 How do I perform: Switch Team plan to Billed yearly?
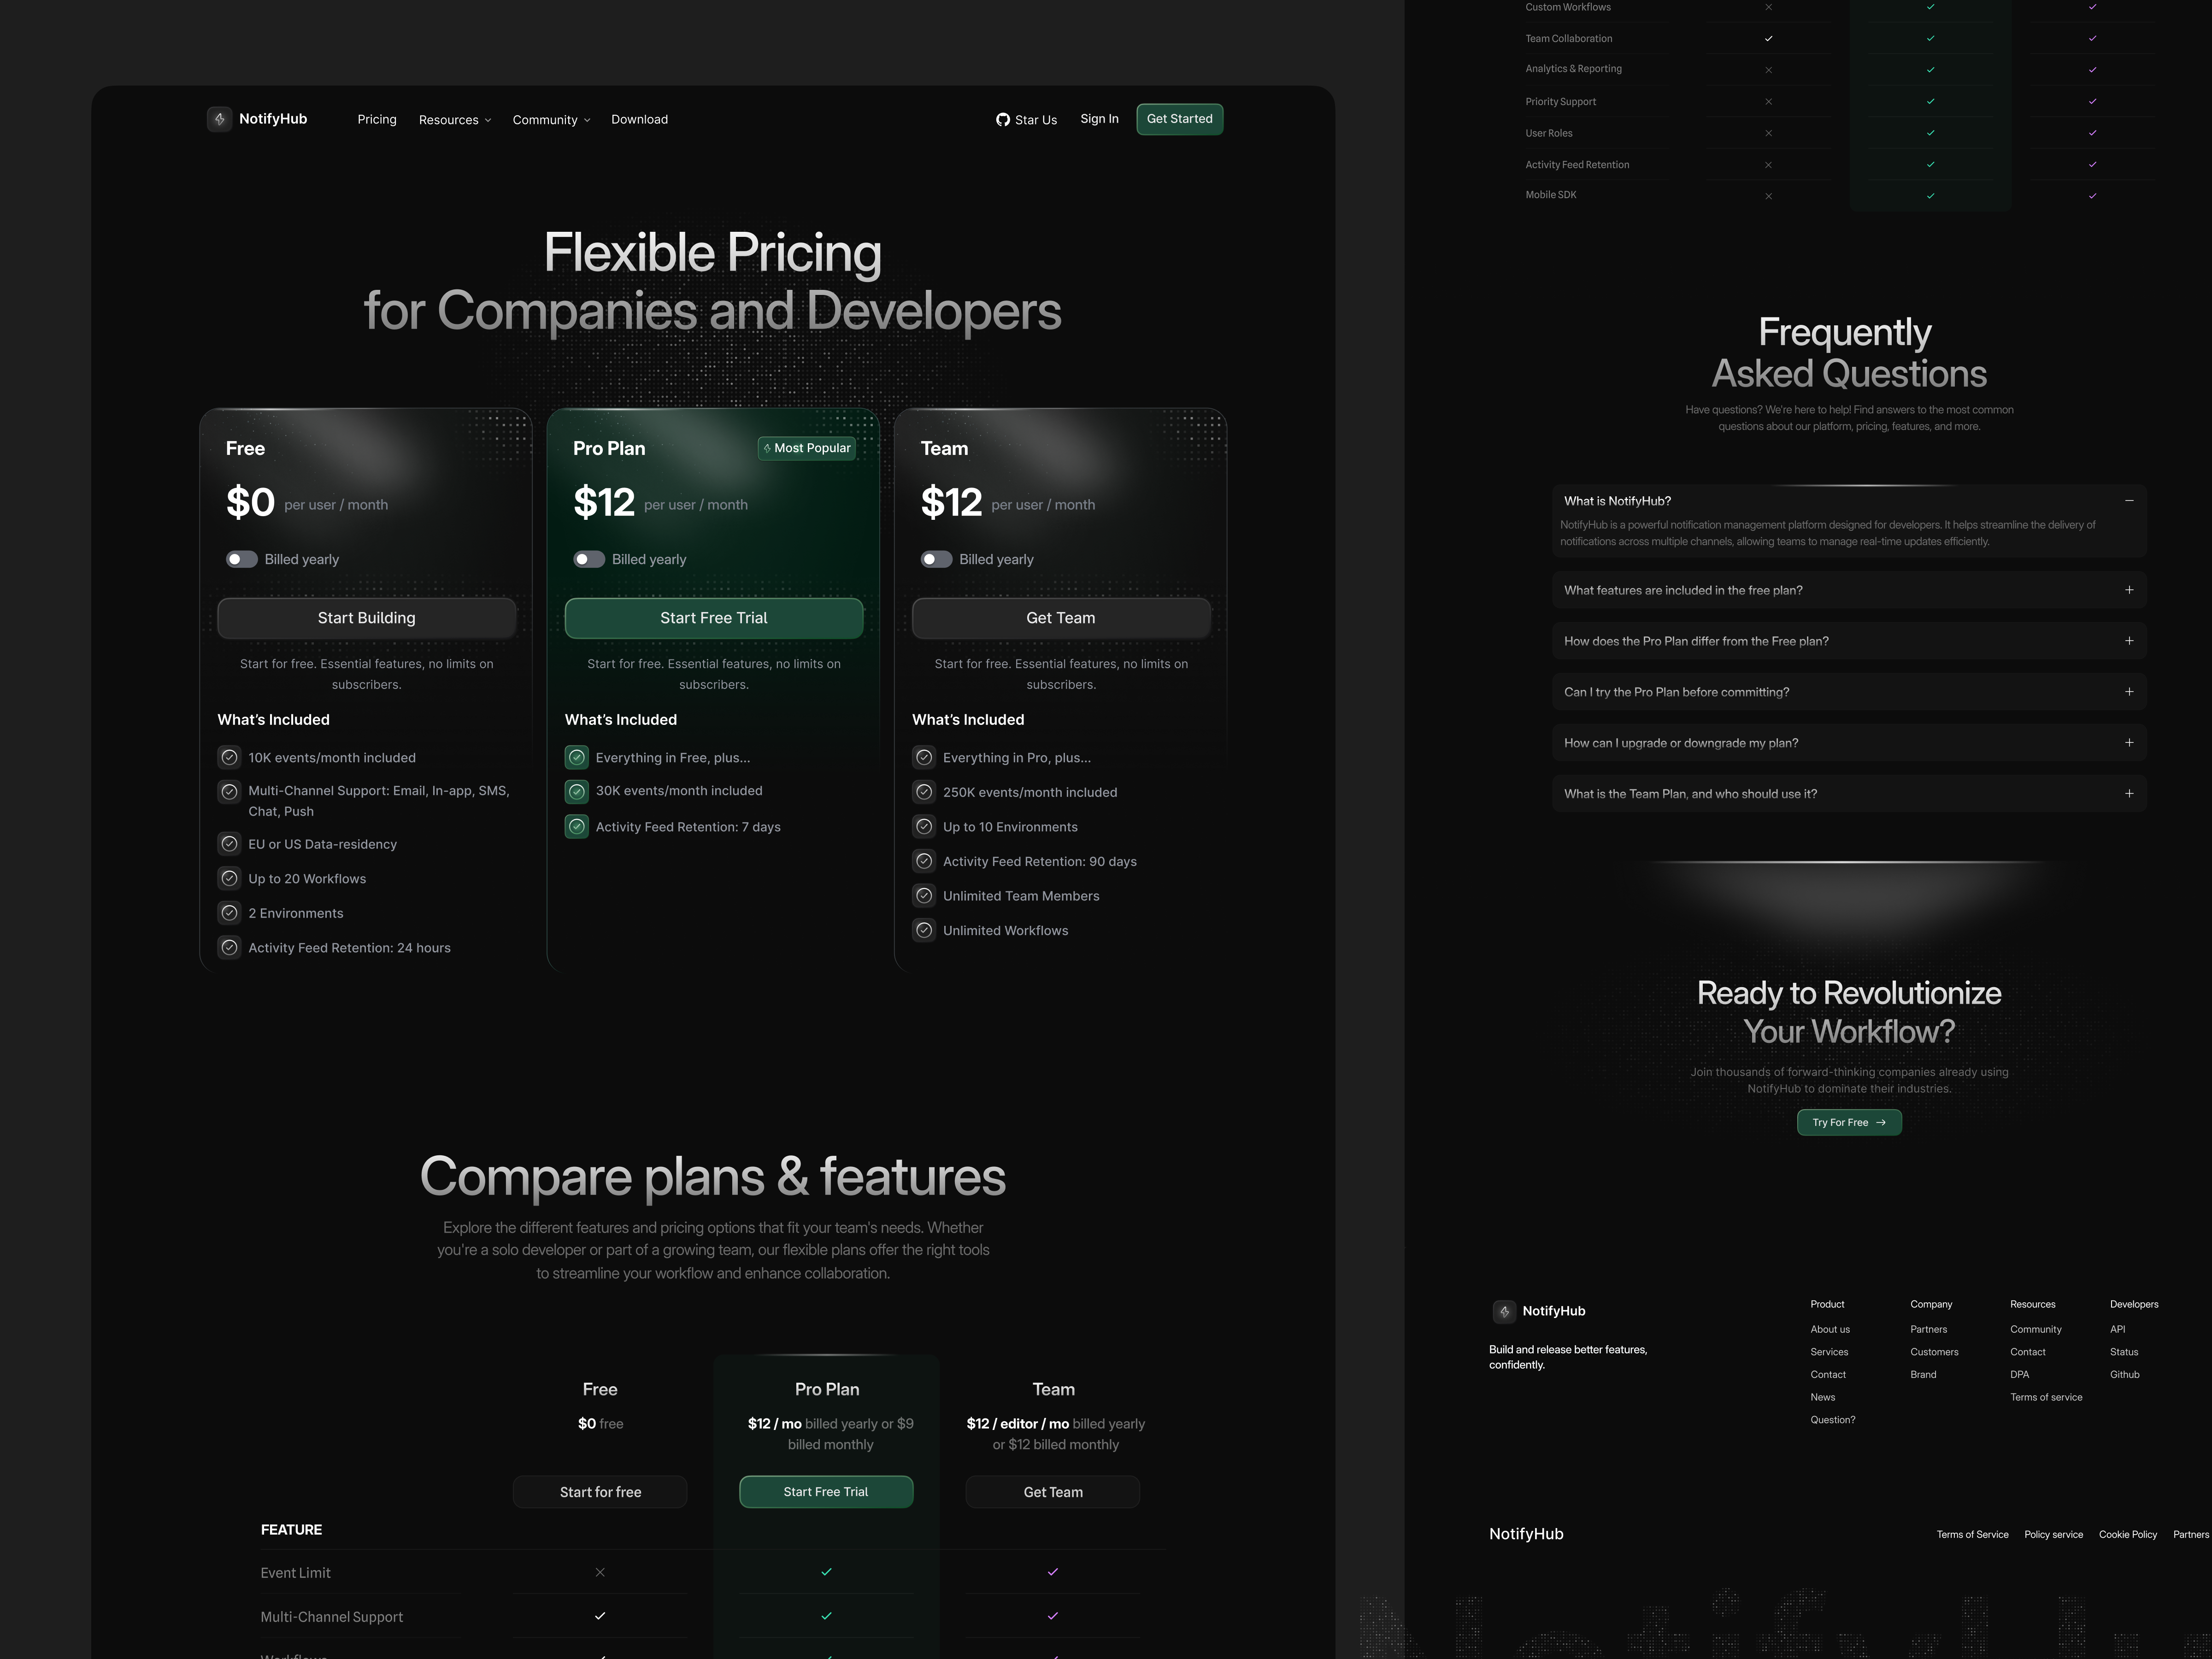click(936, 559)
